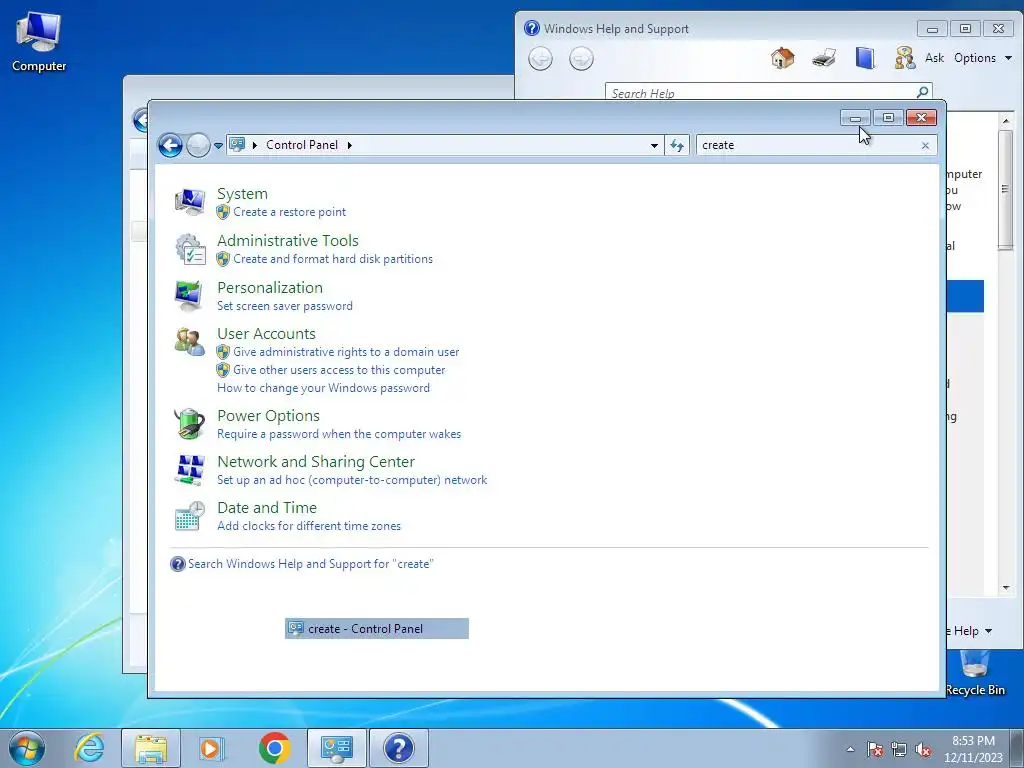Expand the address bar history dropdown
The width and height of the screenshot is (1024, 768).
(x=654, y=146)
